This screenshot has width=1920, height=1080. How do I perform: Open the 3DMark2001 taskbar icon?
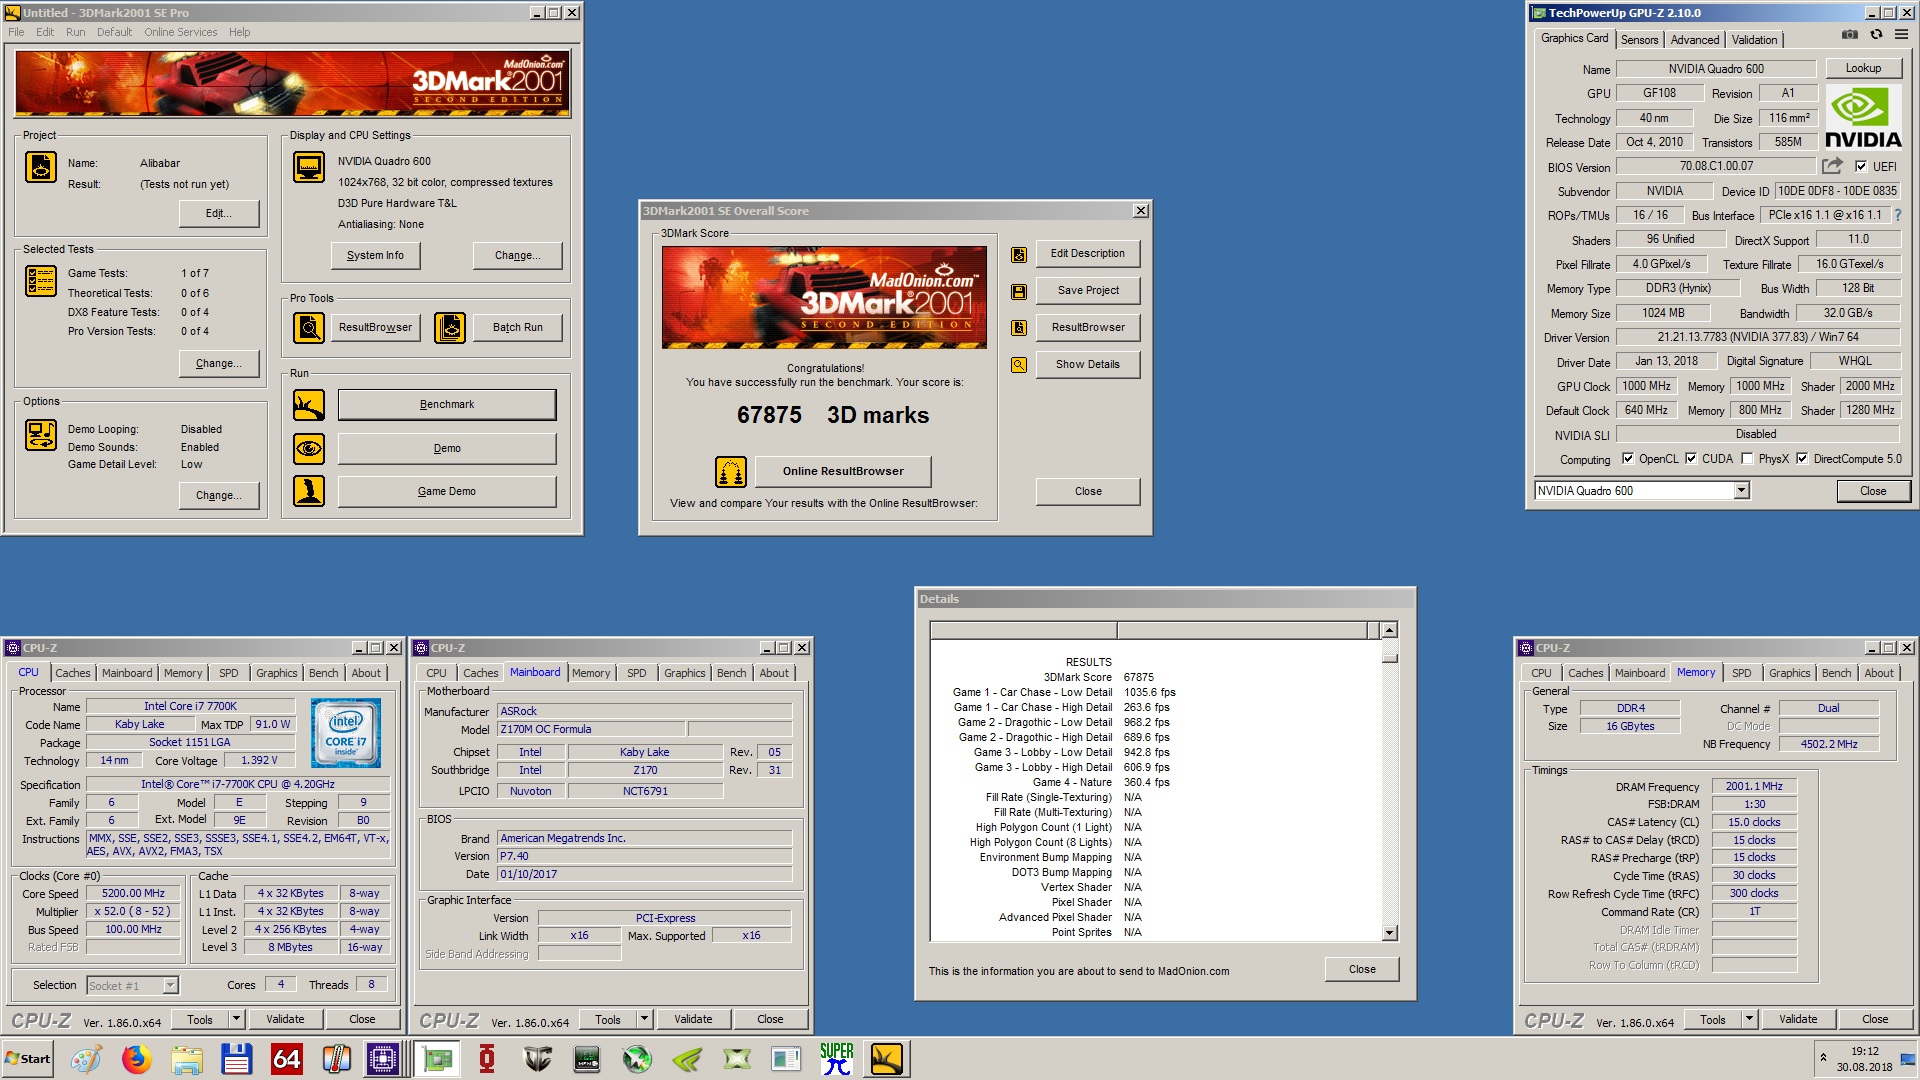887,1059
